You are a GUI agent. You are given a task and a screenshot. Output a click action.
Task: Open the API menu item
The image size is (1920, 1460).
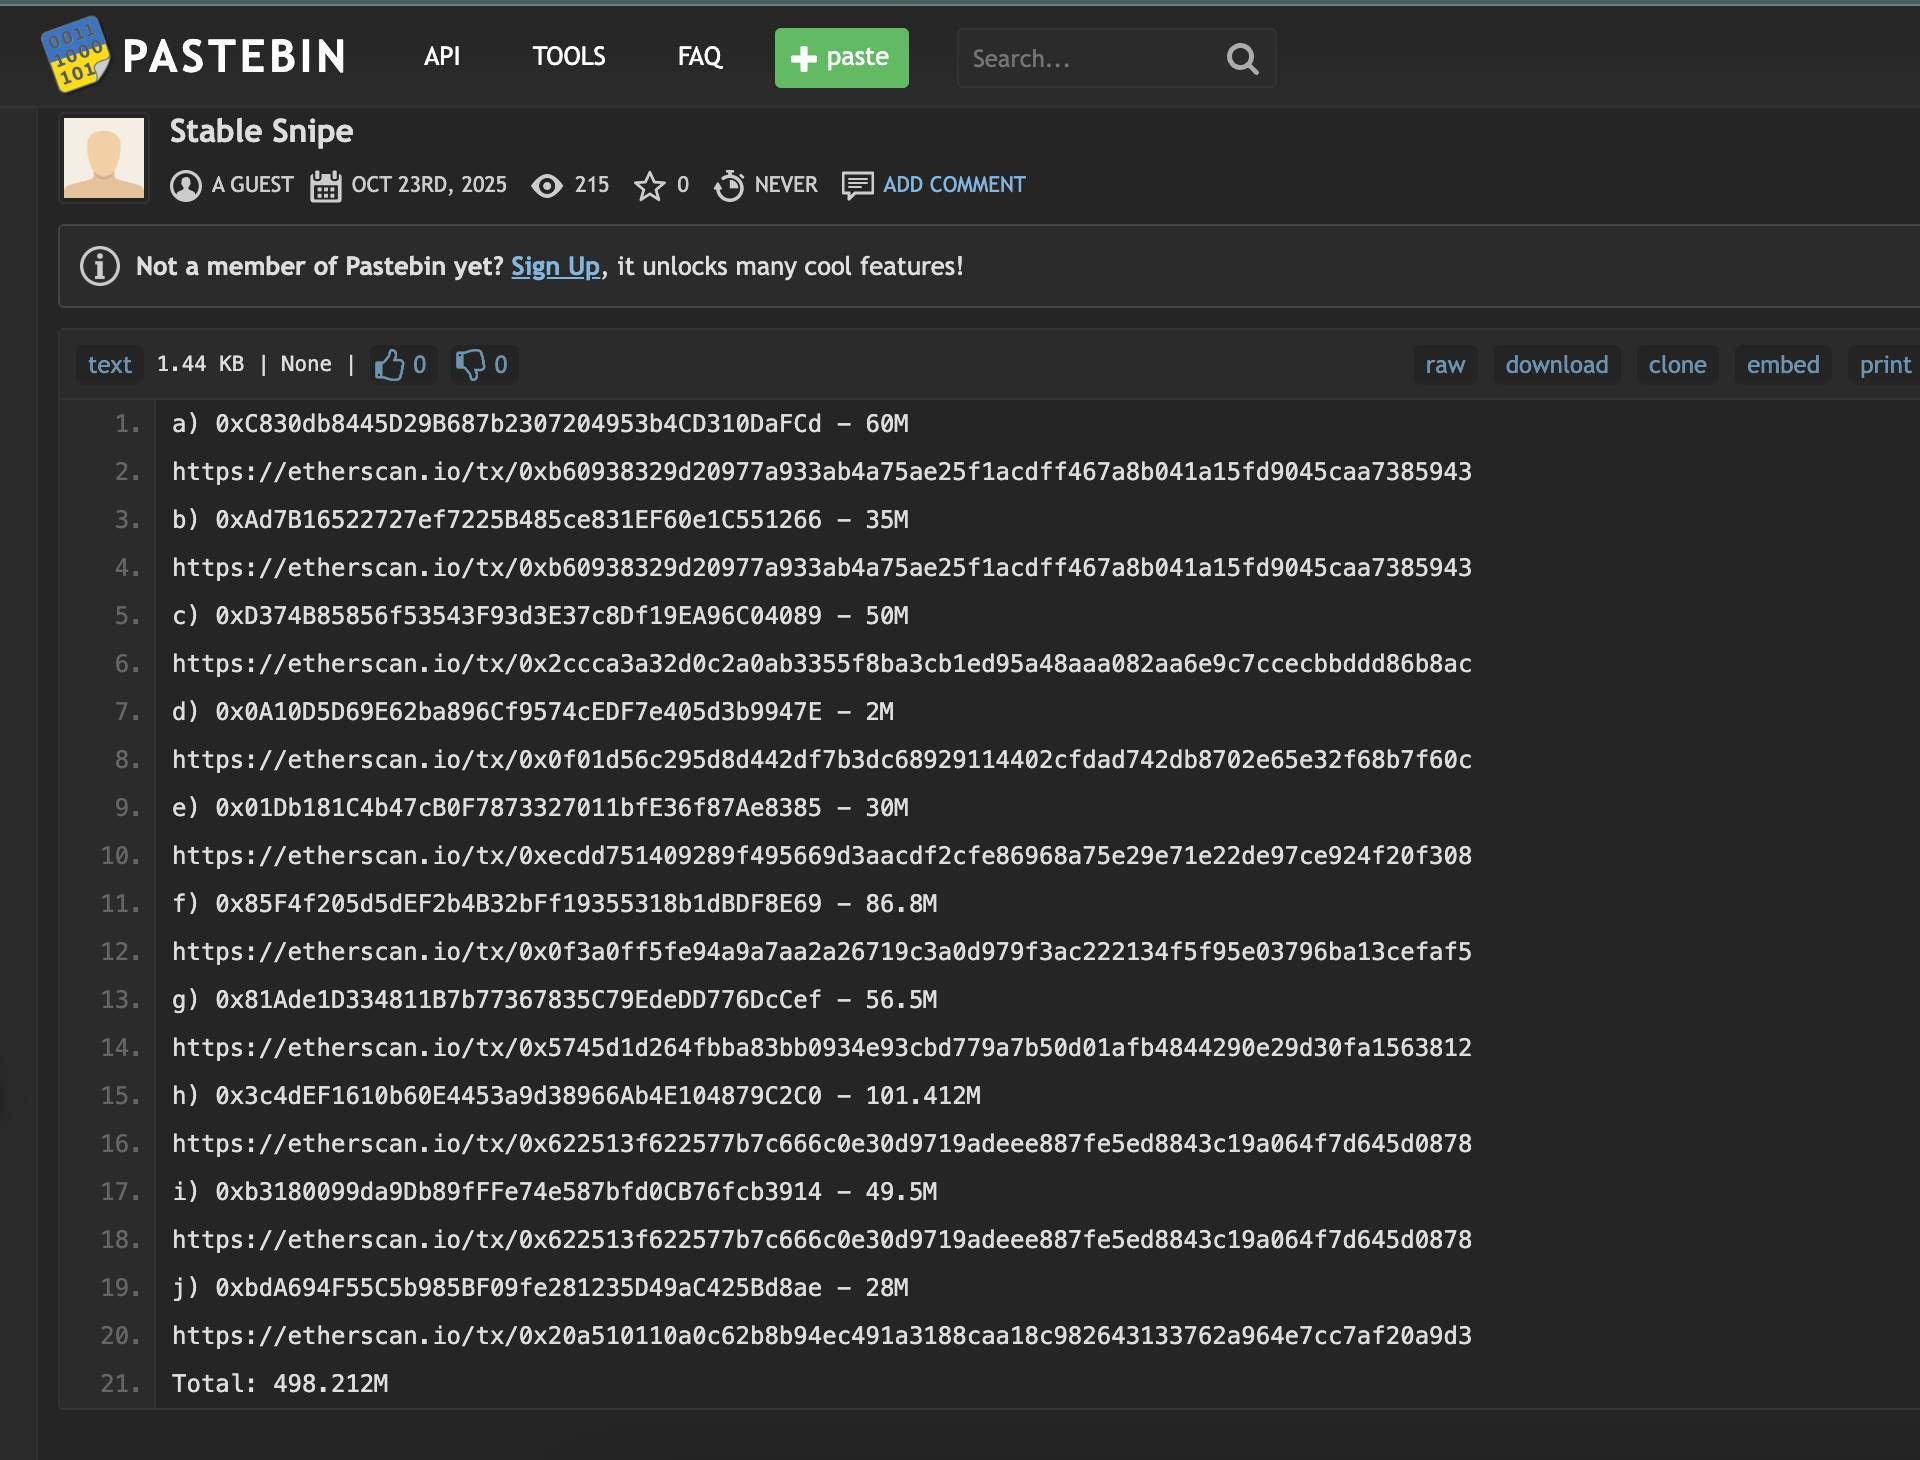coord(442,57)
